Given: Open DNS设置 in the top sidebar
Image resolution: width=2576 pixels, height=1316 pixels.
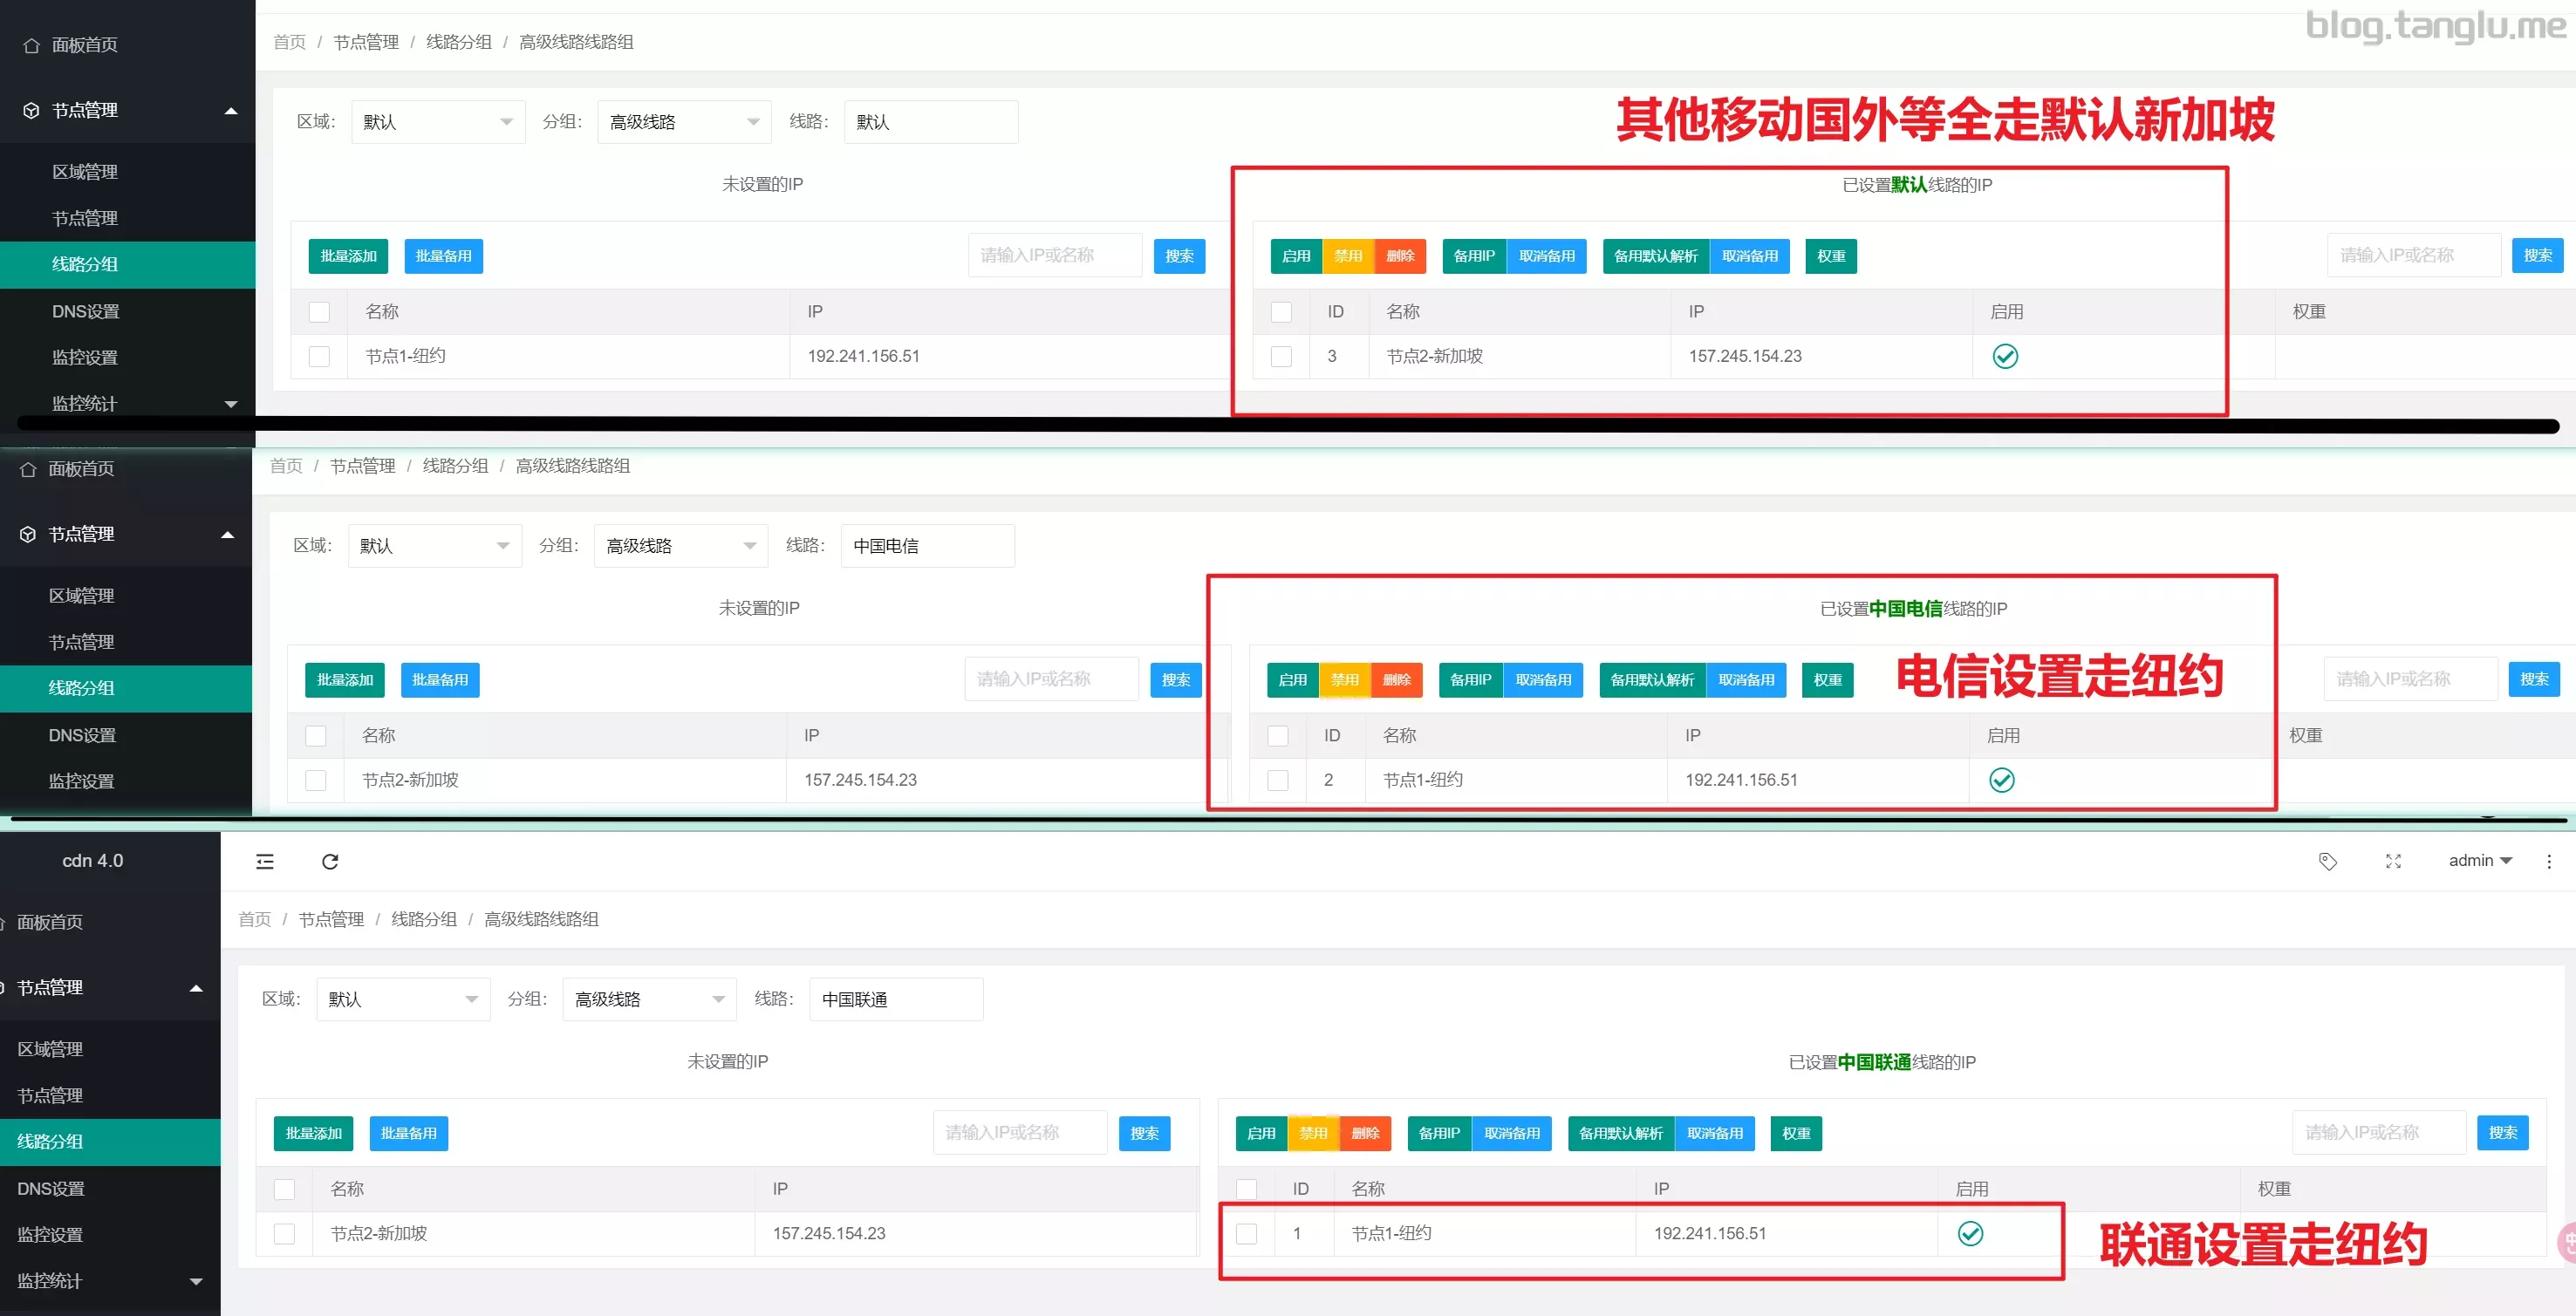Looking at the screenshot, I should pyautogui.click(x=86, y=311).
